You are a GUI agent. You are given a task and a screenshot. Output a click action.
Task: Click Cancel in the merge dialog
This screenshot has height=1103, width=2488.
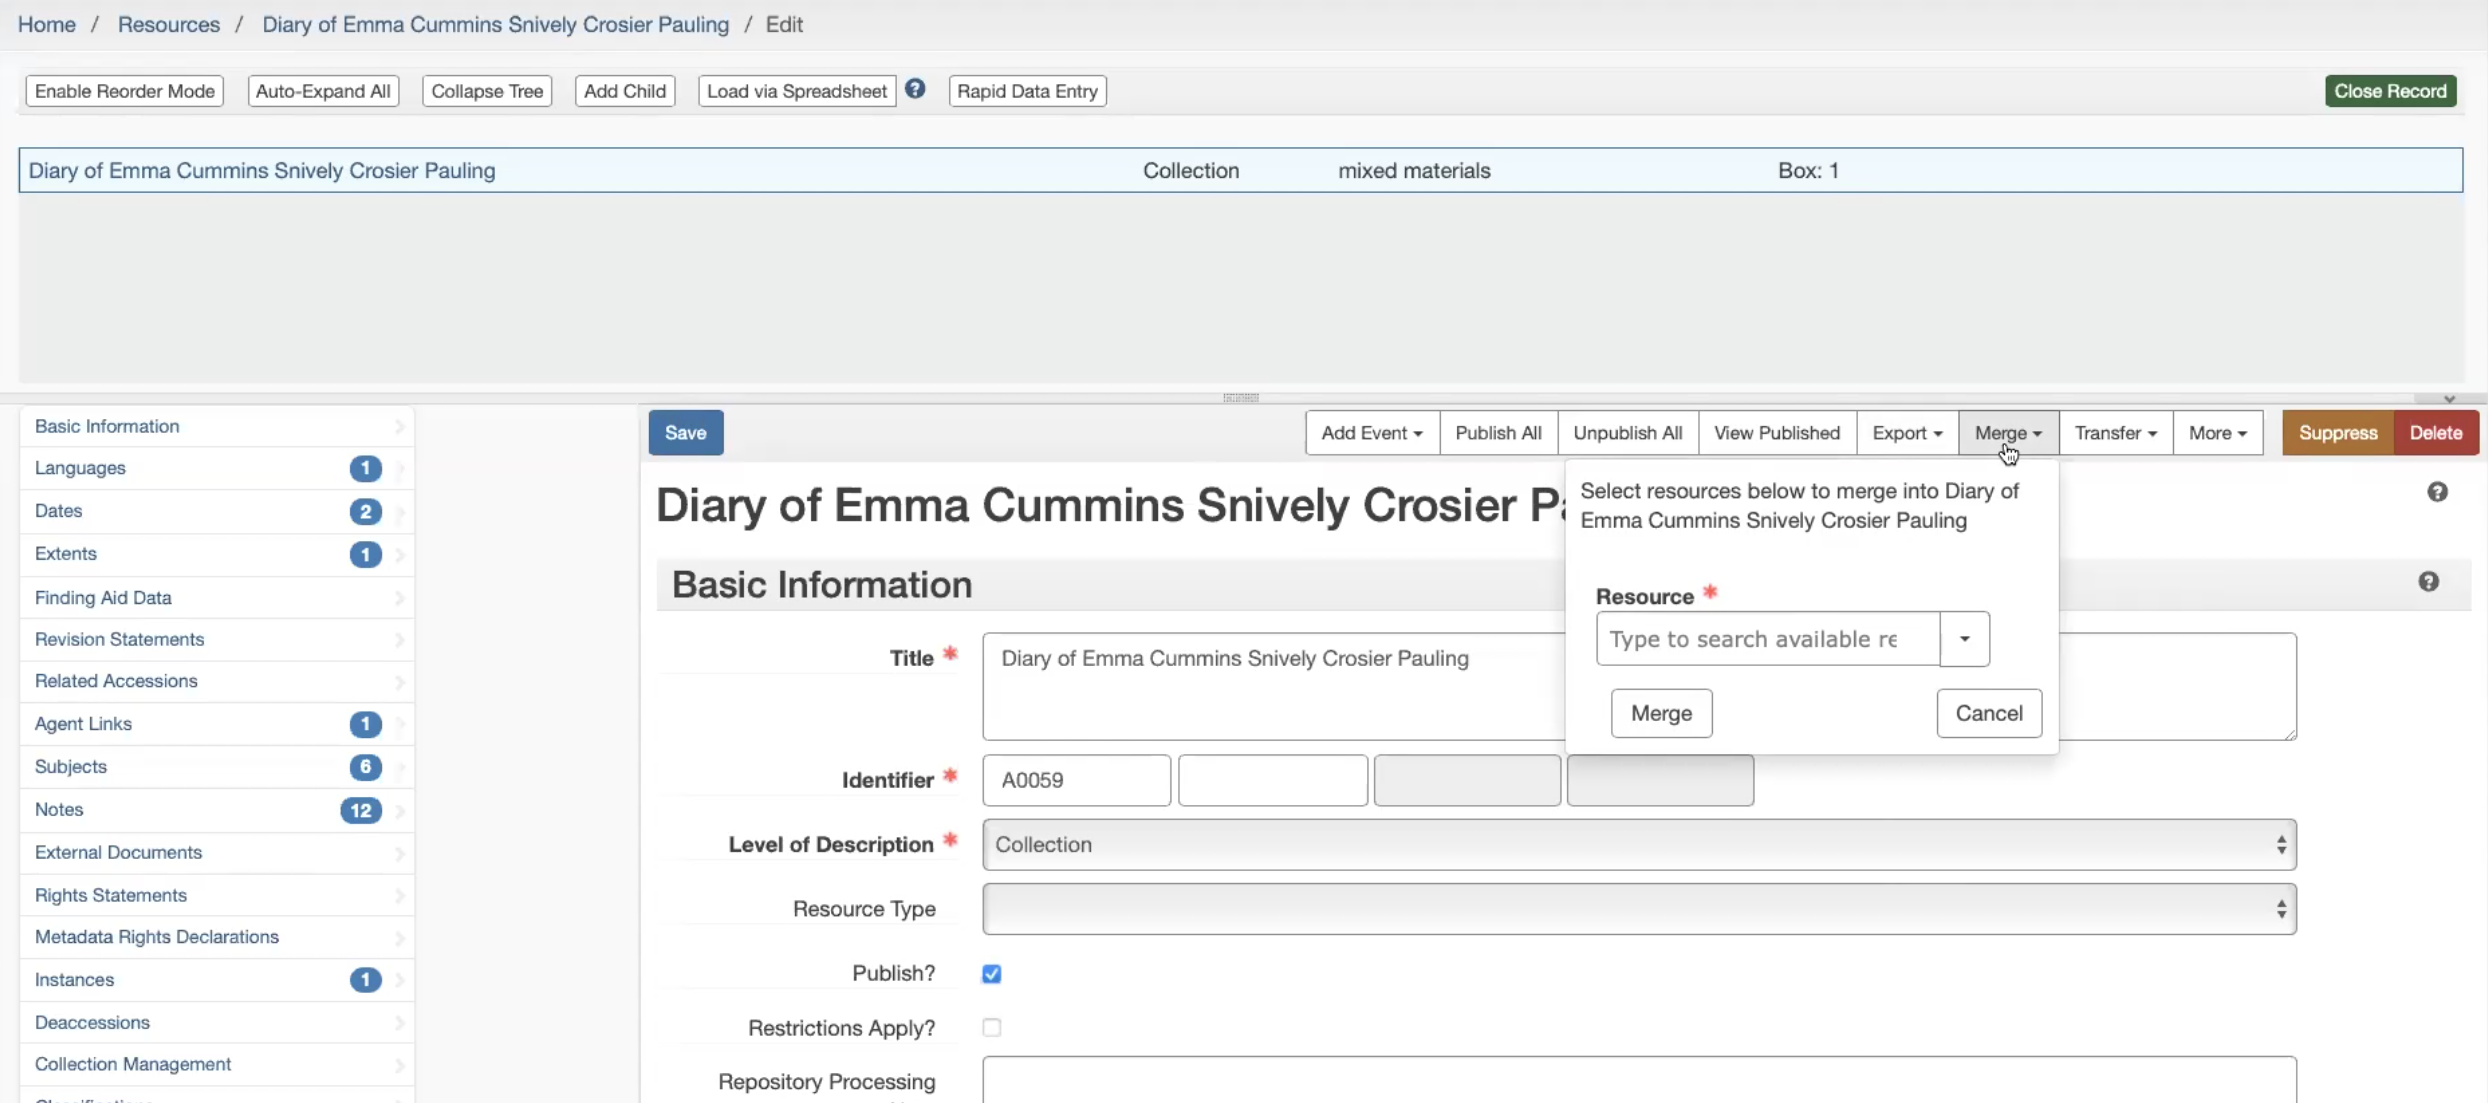[1988, 712]
